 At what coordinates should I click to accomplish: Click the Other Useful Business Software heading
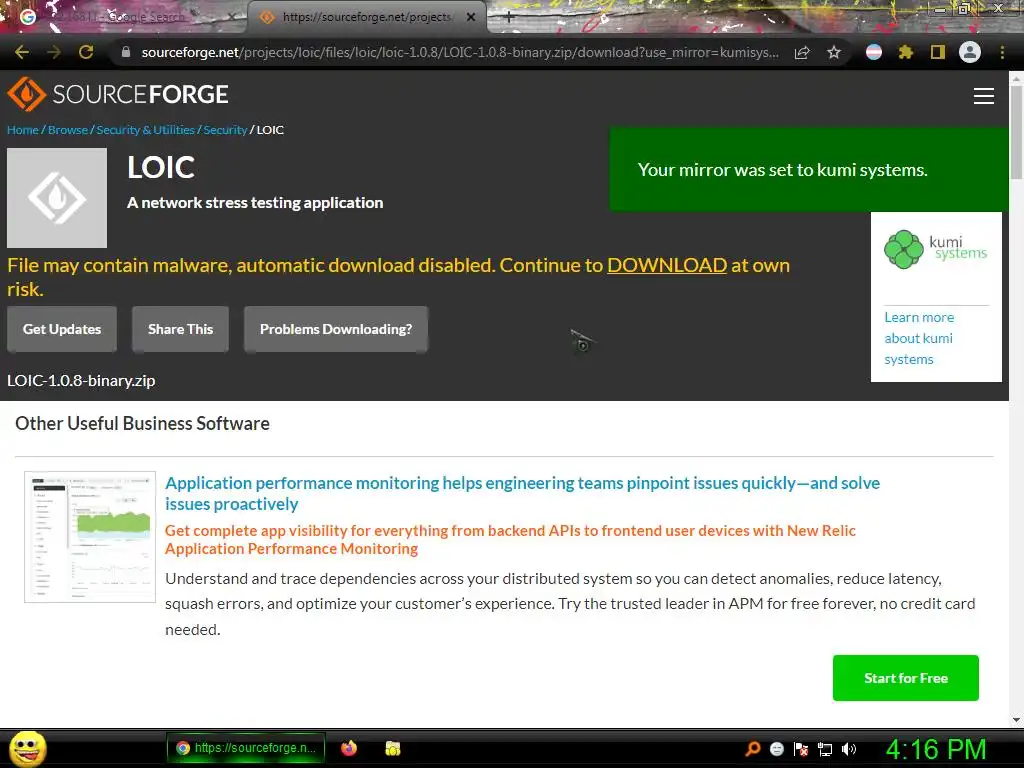pos(142,423)
